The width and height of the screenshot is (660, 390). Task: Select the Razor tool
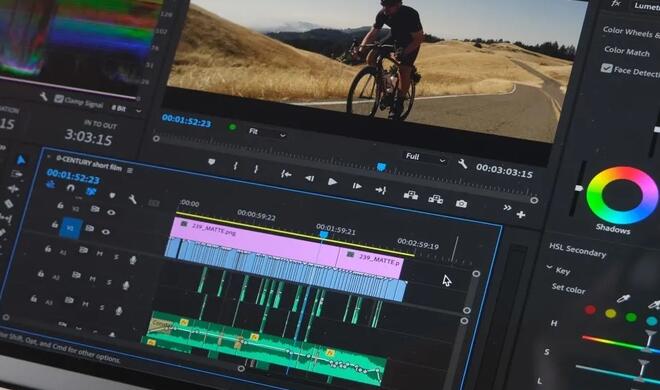point(8,204)
